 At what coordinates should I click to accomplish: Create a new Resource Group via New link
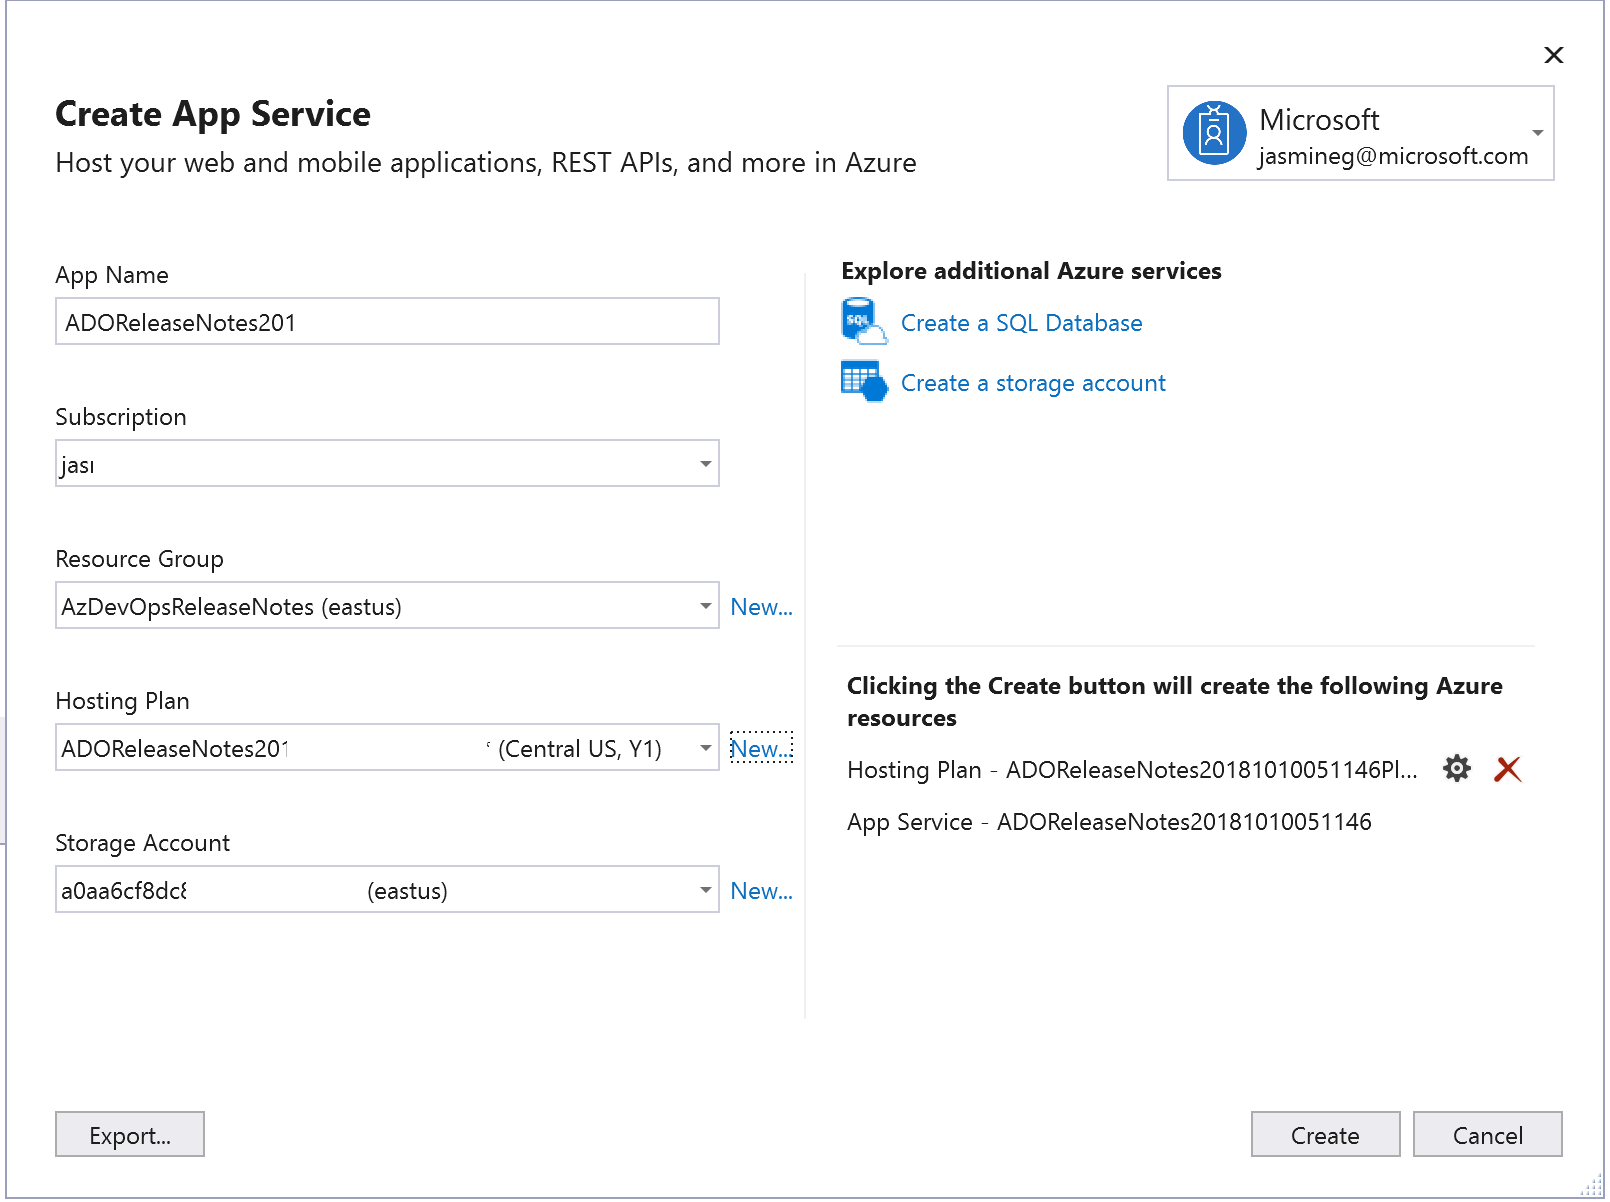point(760,606)
